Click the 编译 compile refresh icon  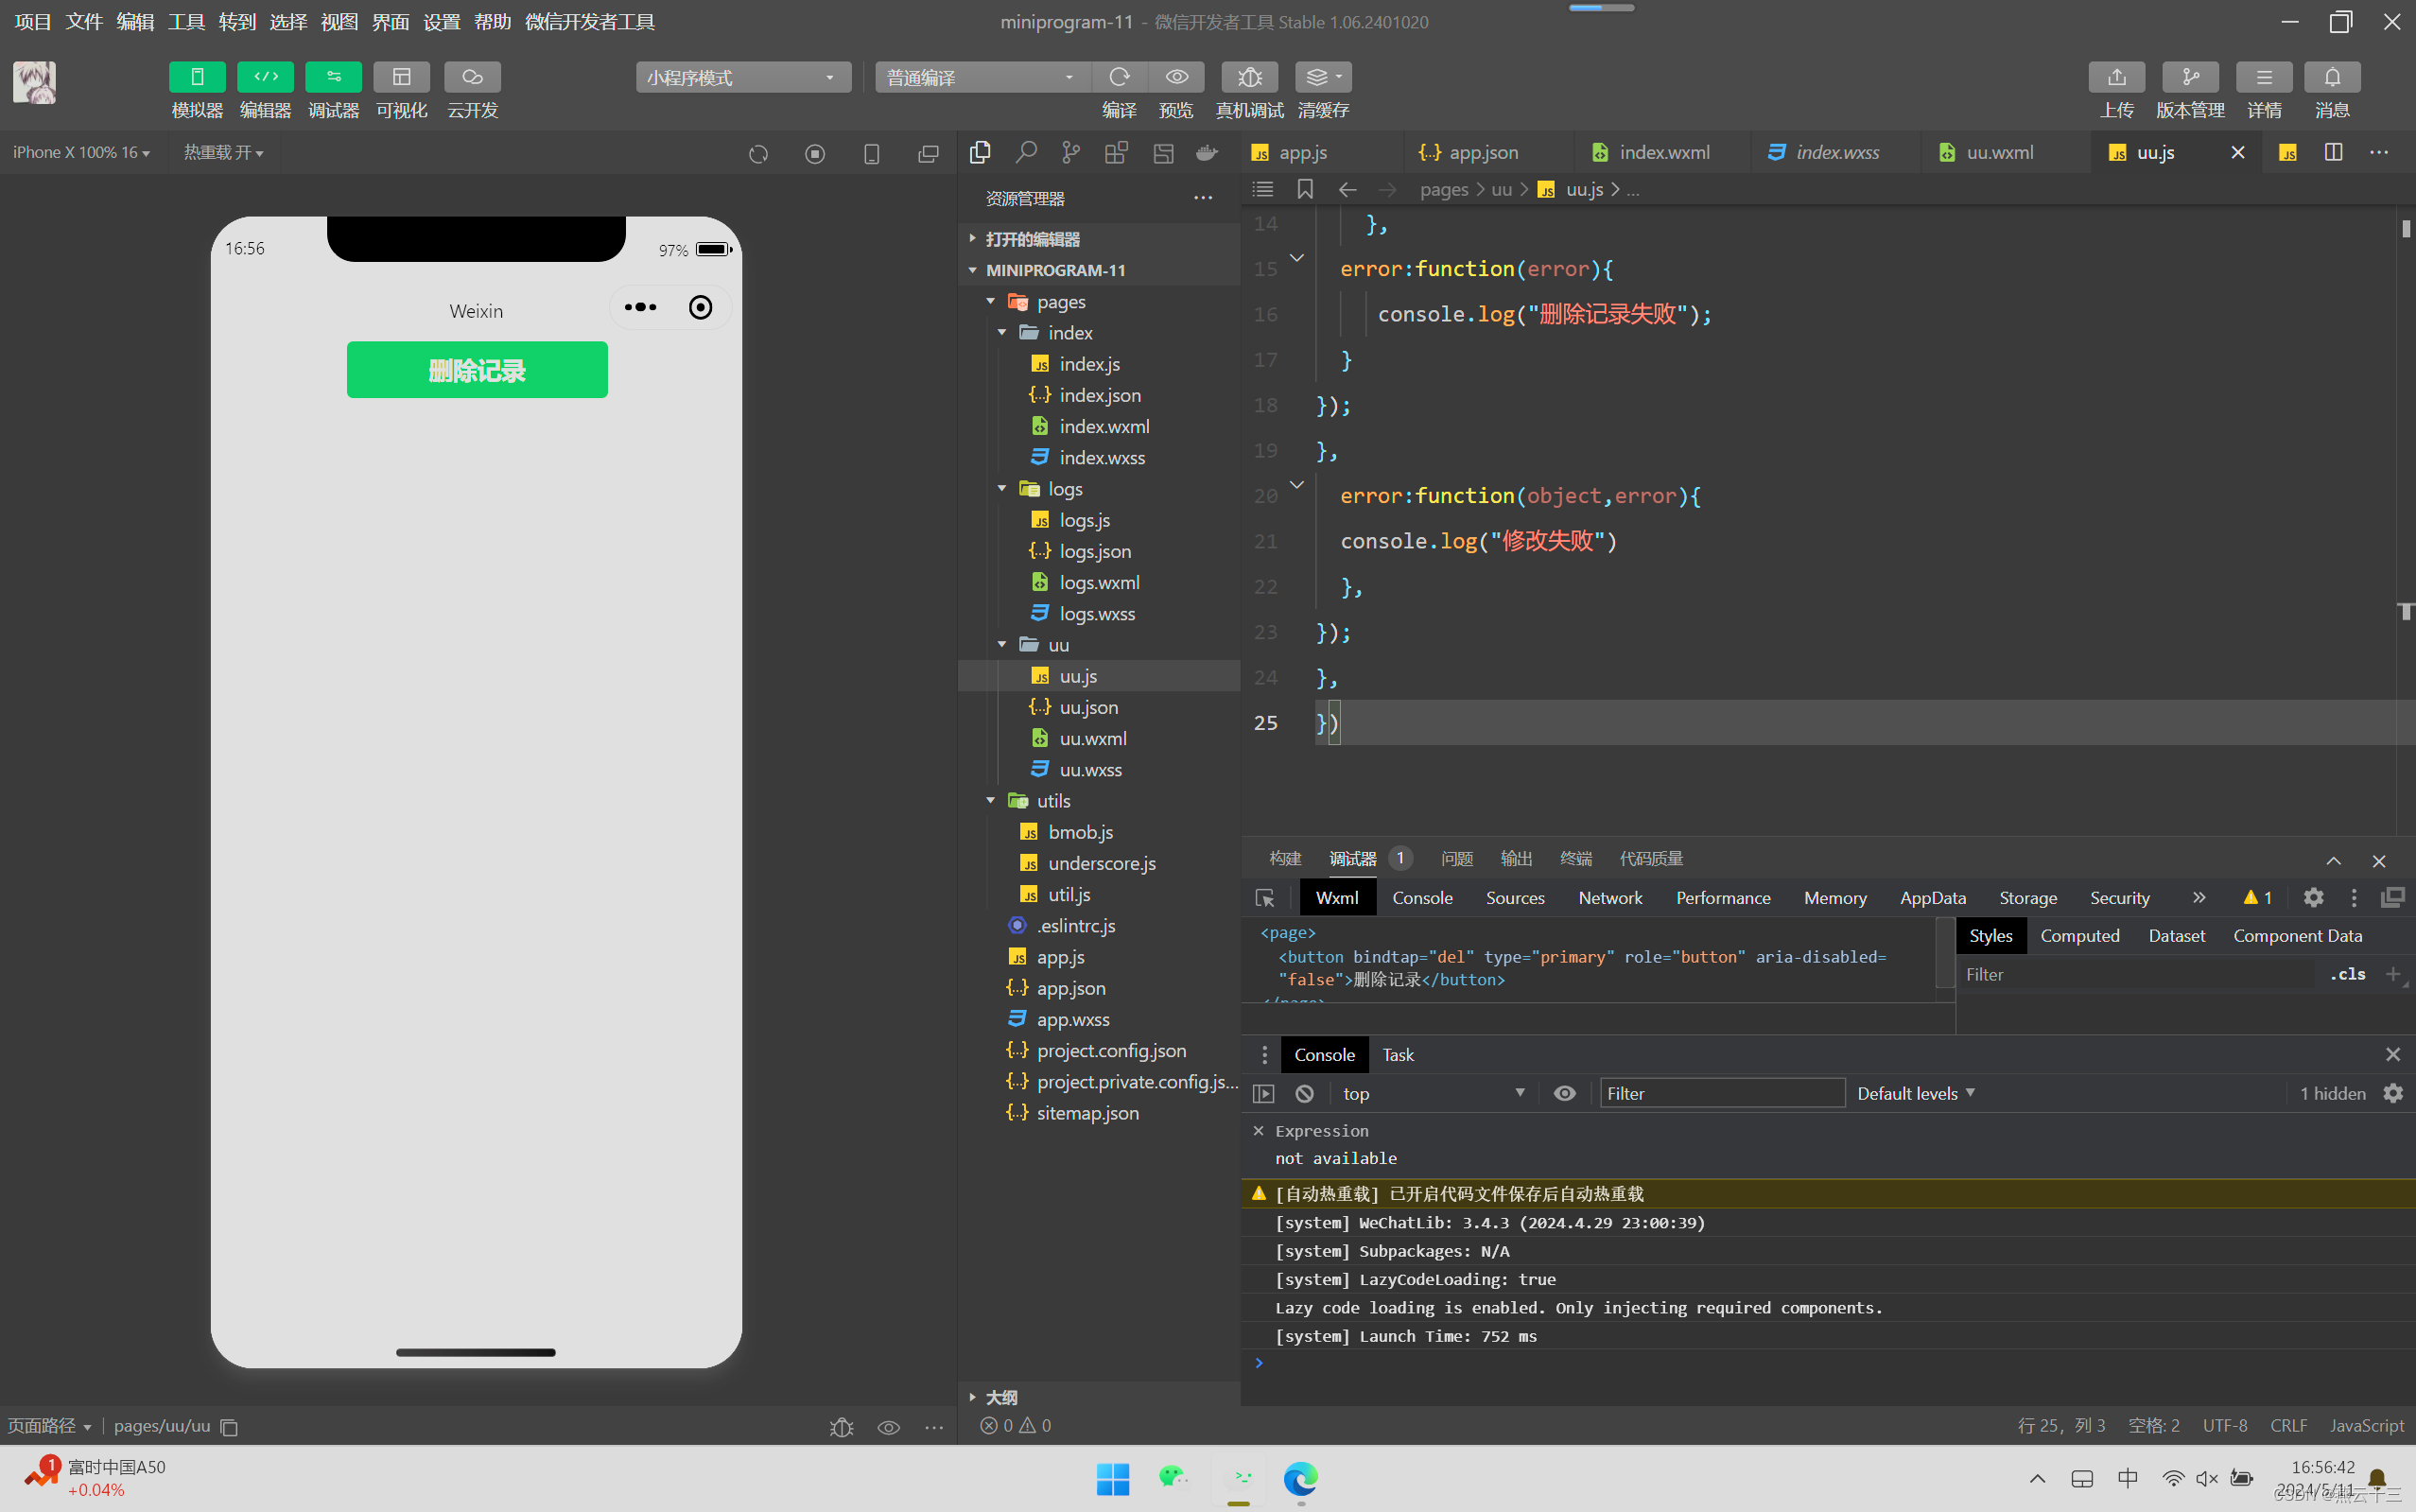(x=1119, y=77)
